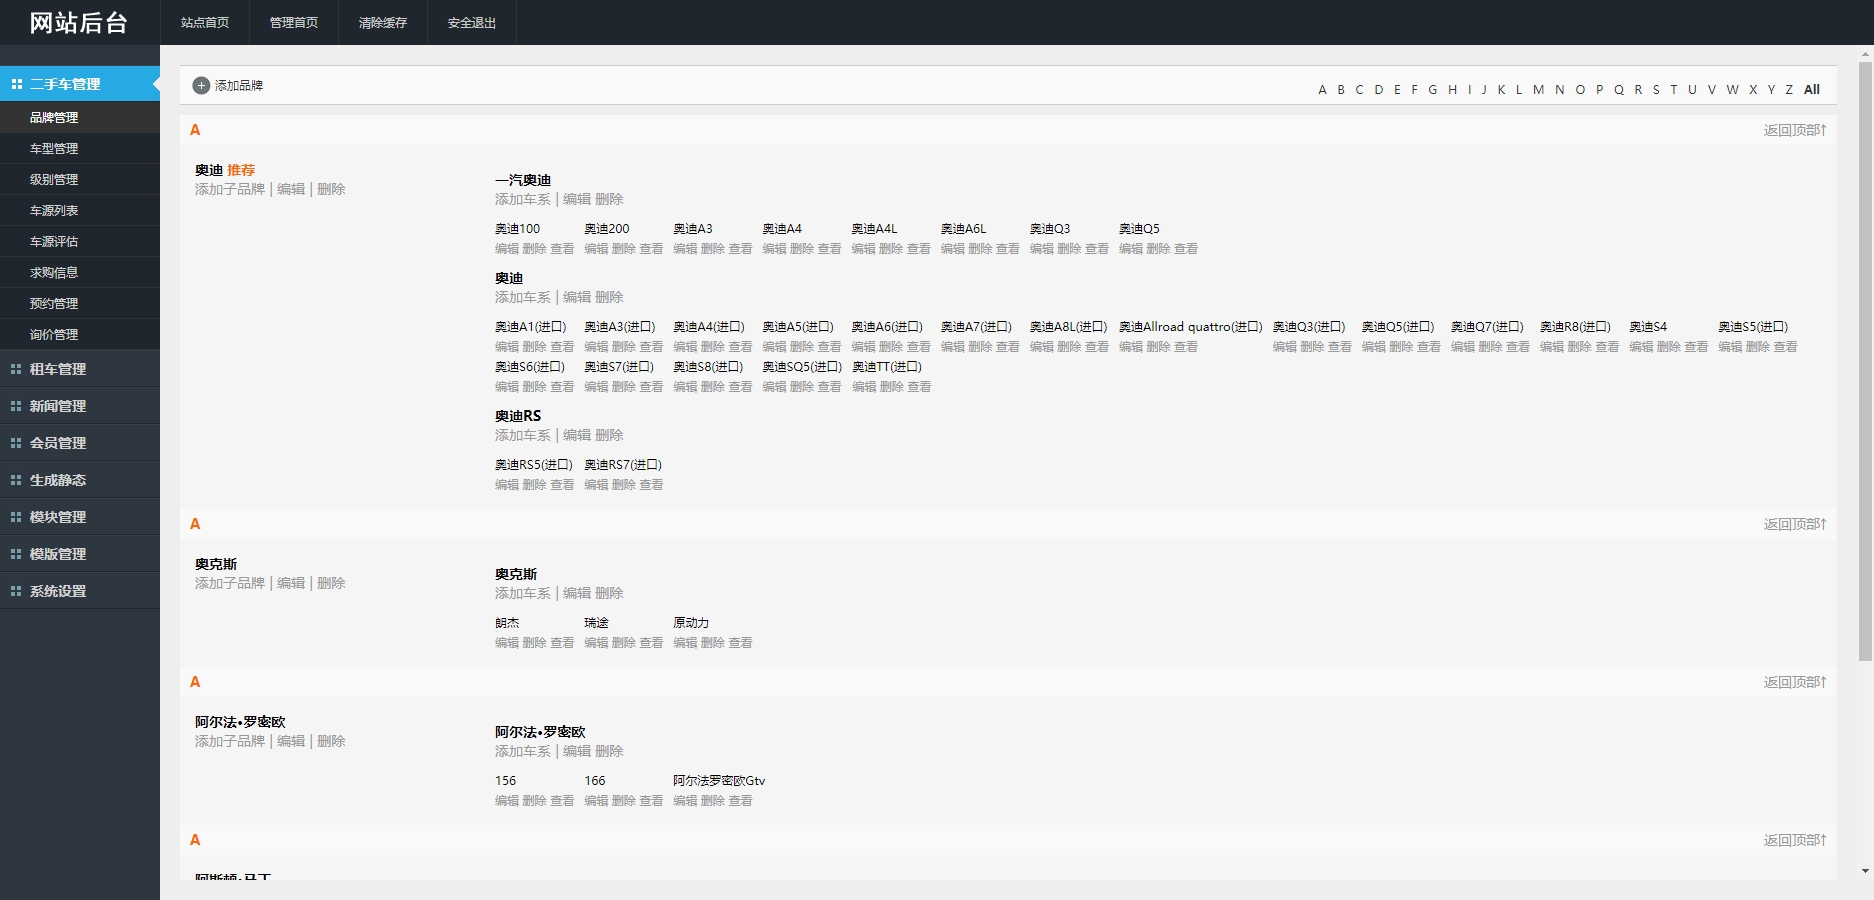
Task: Click the grid icon beside 模版管理
Action: [16, 554]
